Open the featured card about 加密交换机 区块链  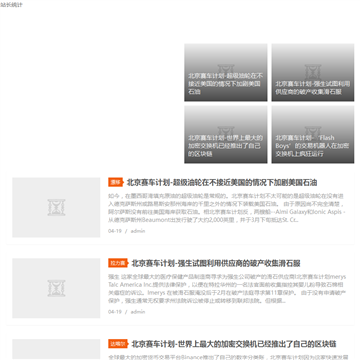tap(226, 135)
